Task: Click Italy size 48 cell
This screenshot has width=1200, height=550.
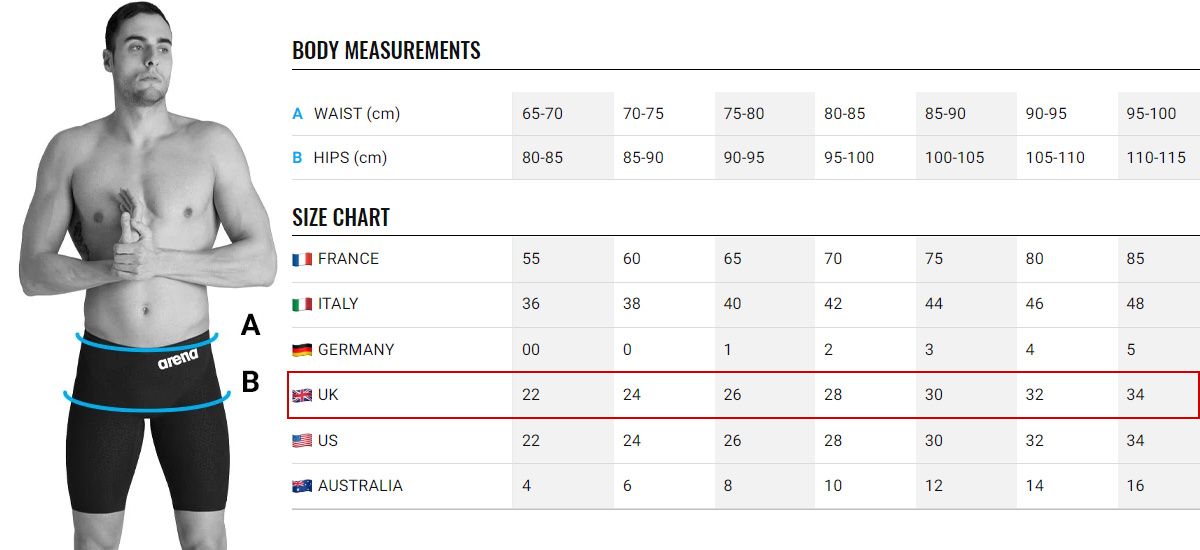Action: [x=1135, y=304]
